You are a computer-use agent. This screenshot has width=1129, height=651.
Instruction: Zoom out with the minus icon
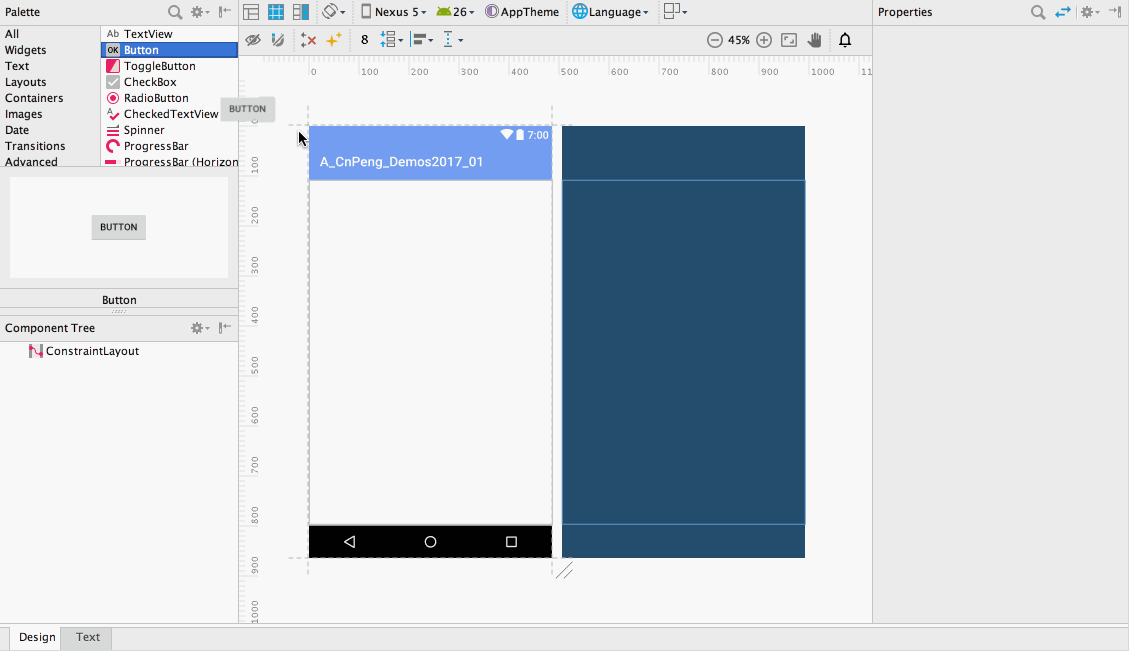tap(714, 40)
